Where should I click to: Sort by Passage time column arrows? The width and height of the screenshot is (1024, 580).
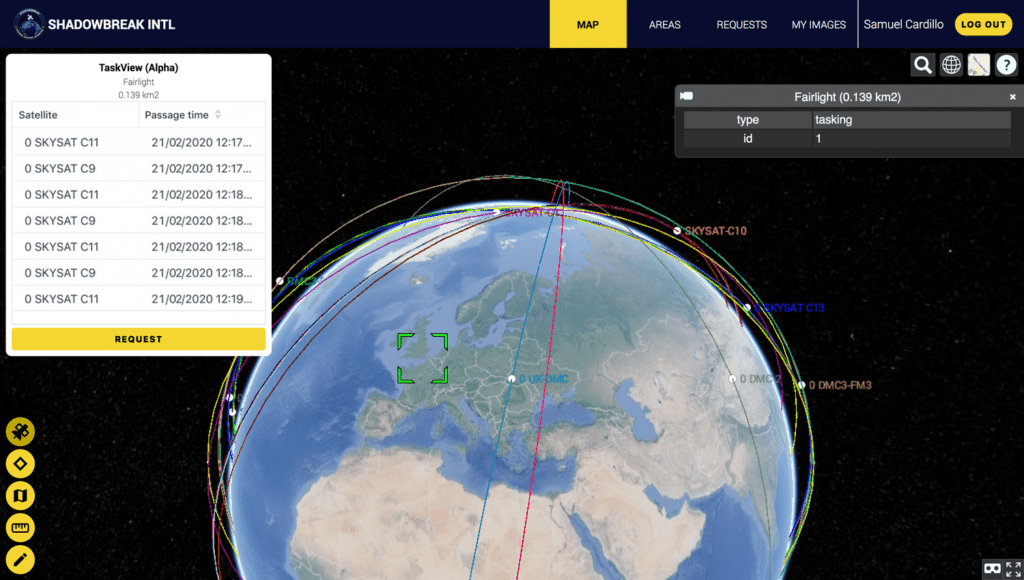pyautogui.click(x=218, y=115)
